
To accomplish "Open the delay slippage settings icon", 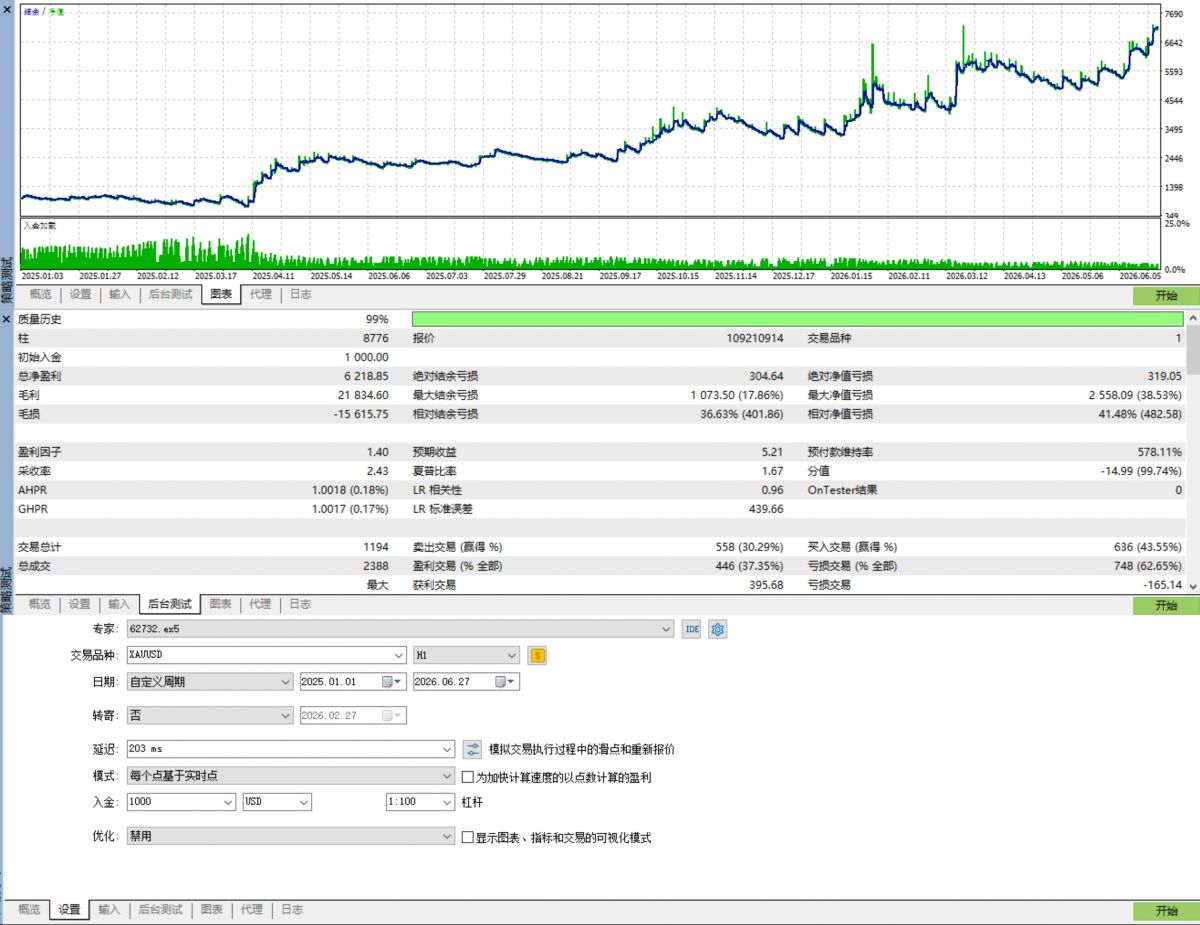I will pyautogui.click(x=473, y=749).
